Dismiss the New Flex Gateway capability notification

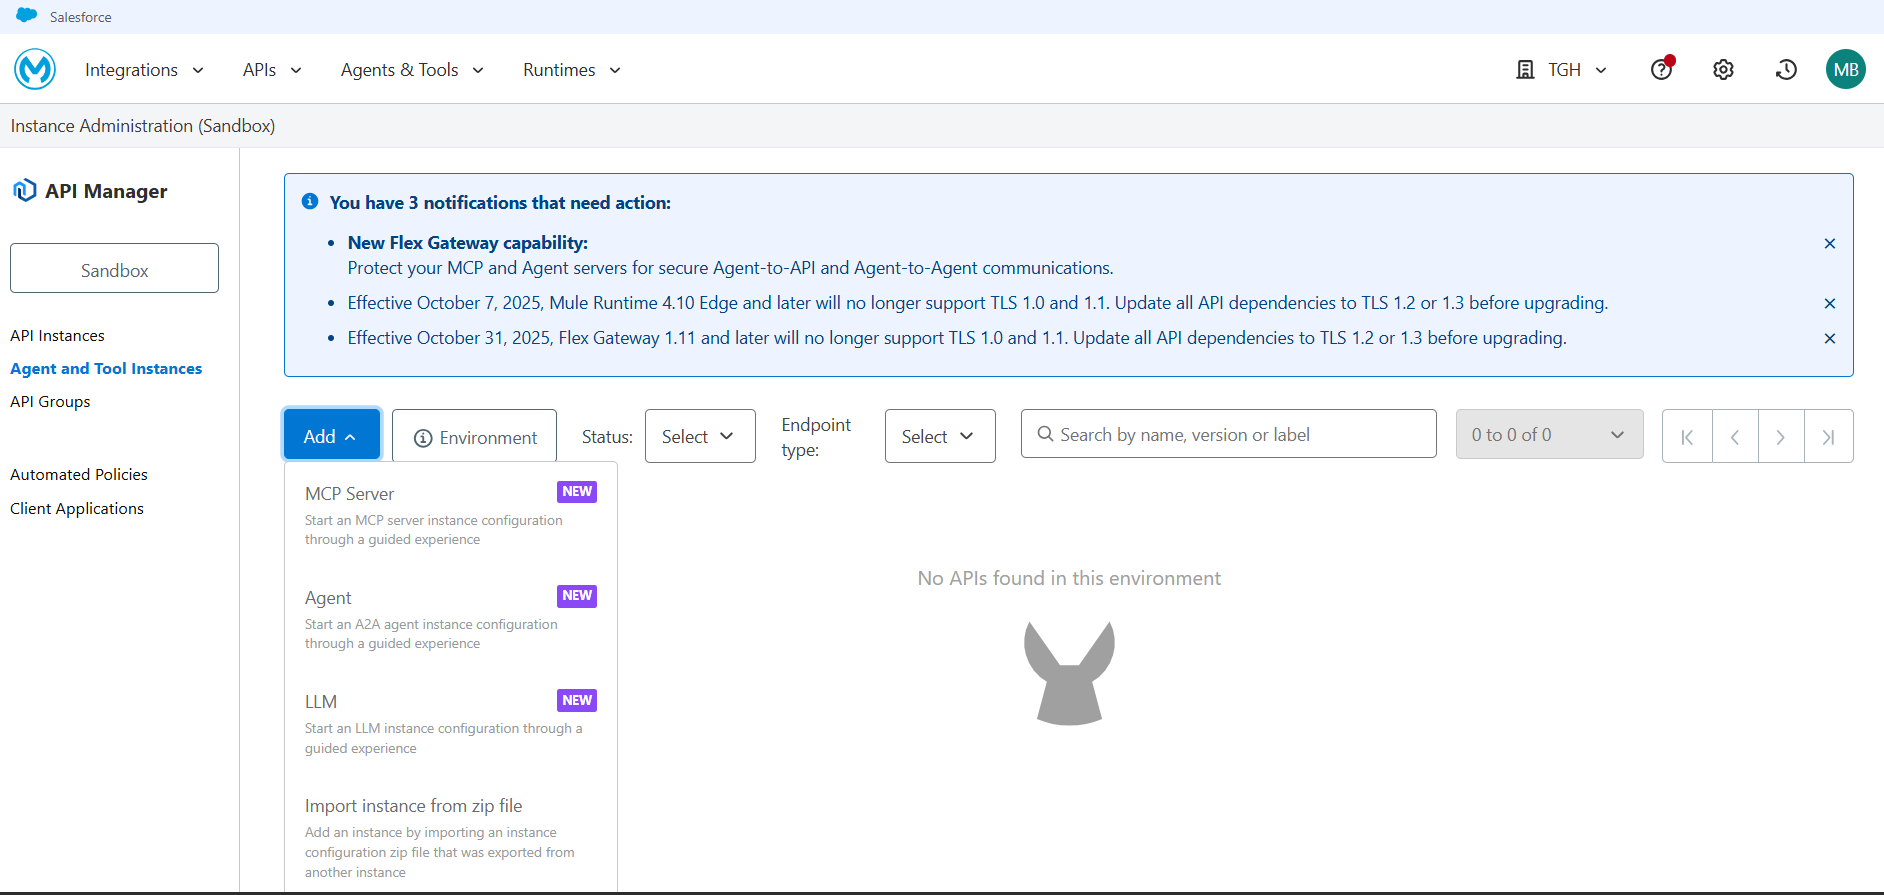click(x=1829, y=243)
